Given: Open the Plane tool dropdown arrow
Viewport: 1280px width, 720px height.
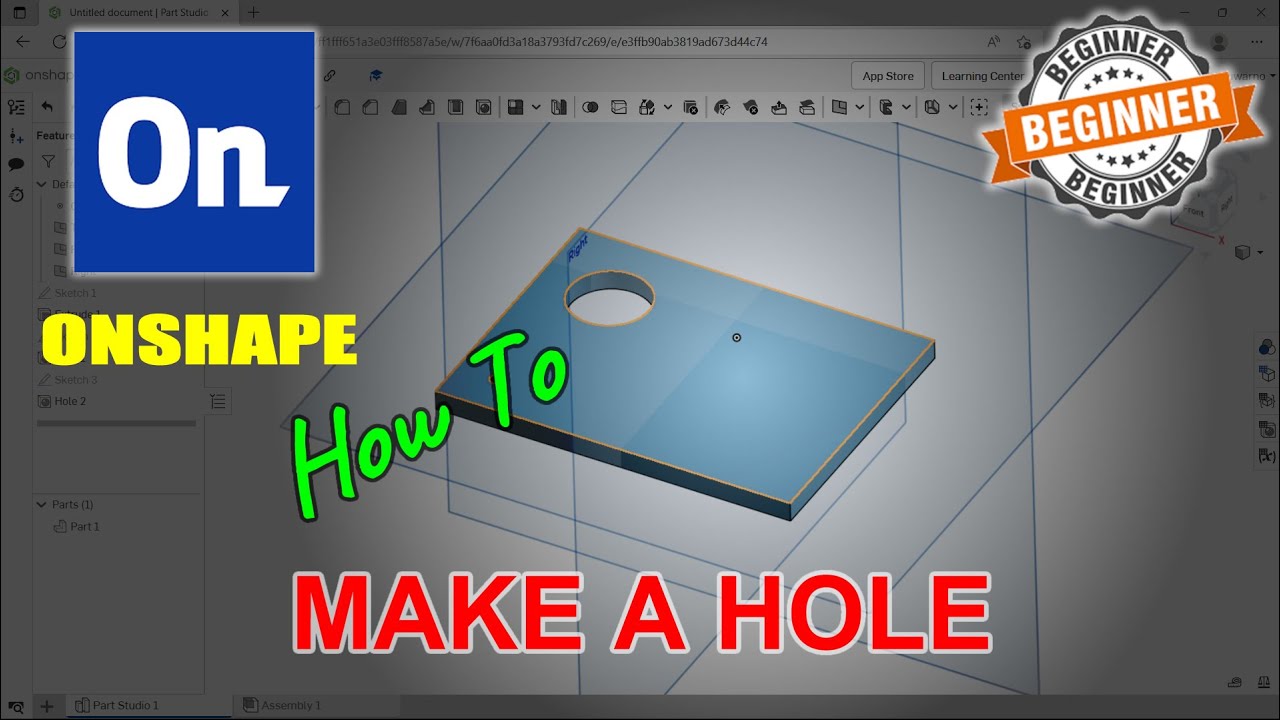Looking at the screenshot, I should [x=860, y=107].
